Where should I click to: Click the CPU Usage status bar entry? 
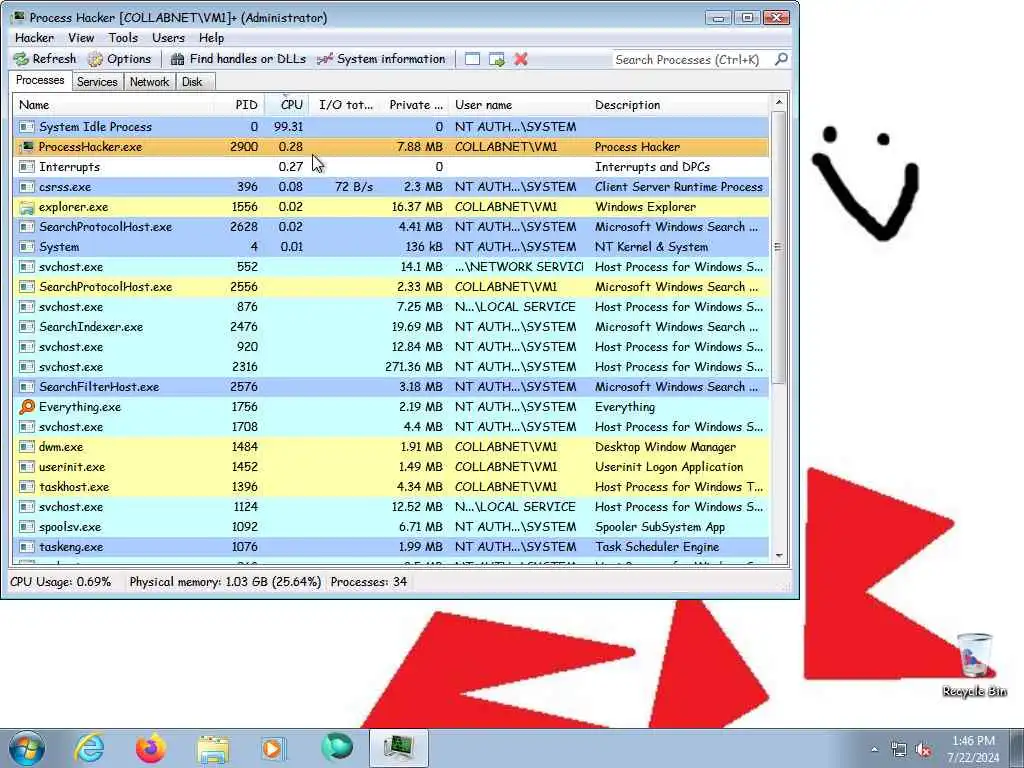[61, 582]
